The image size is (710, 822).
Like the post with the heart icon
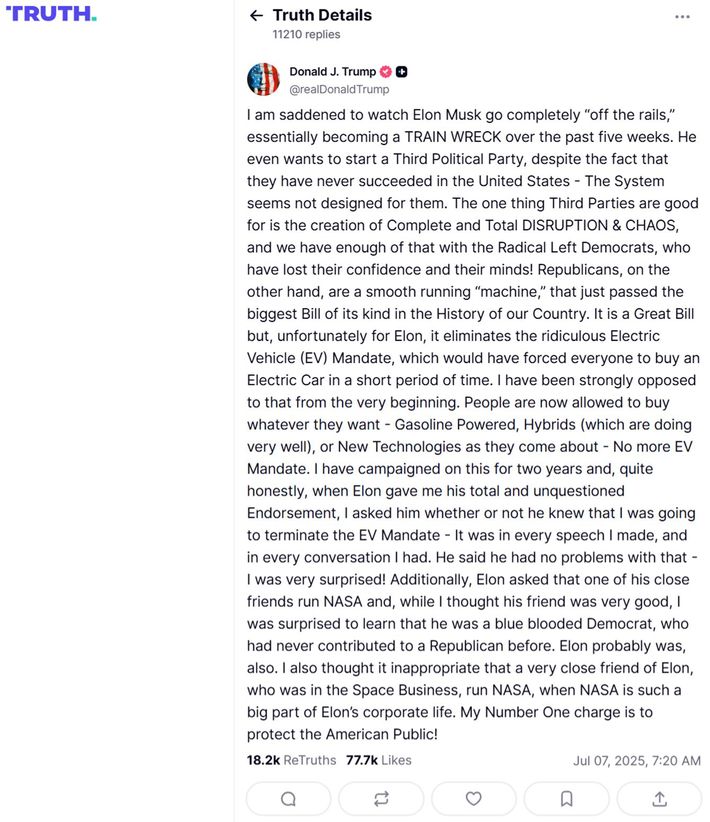[x=473, y=798]
